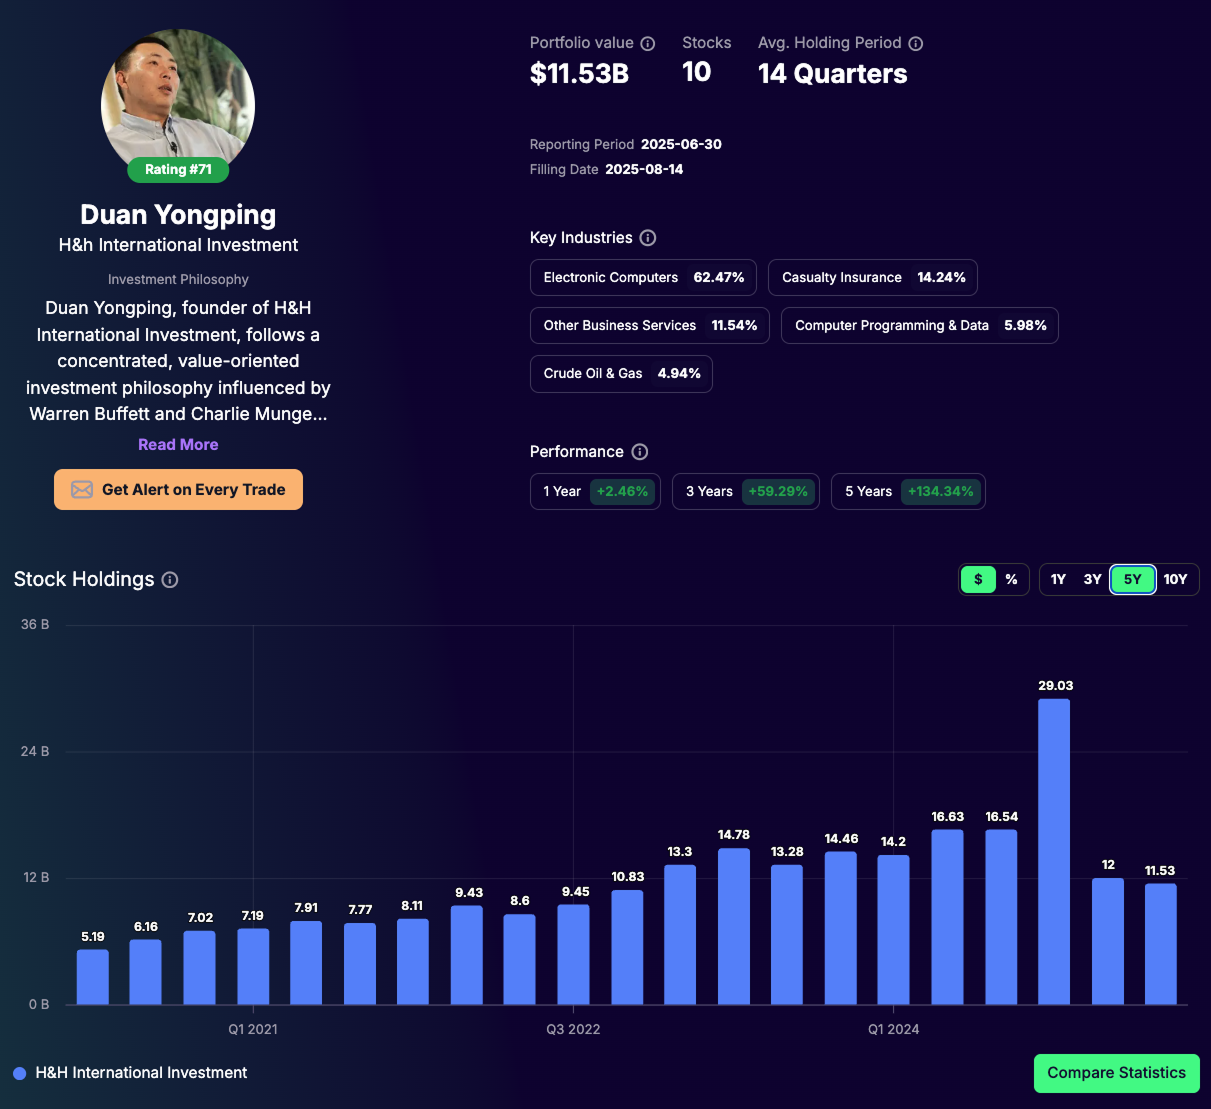Click the 5 Years performance chip

pyautogui.click(x=907, y=492)
